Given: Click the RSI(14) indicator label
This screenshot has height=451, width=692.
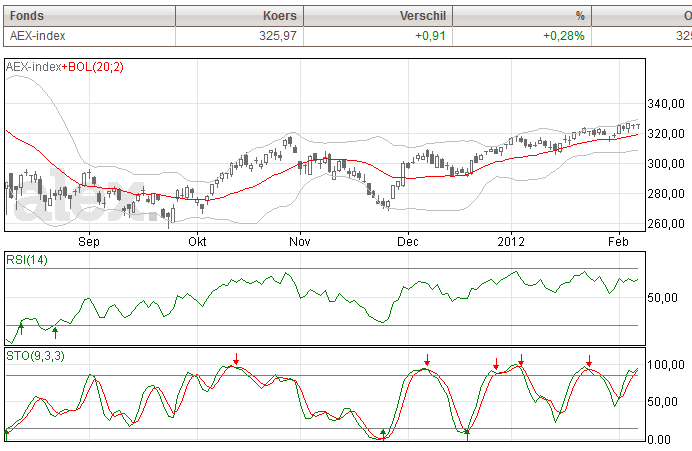Looking at the screenshot, I should point(26,260).
